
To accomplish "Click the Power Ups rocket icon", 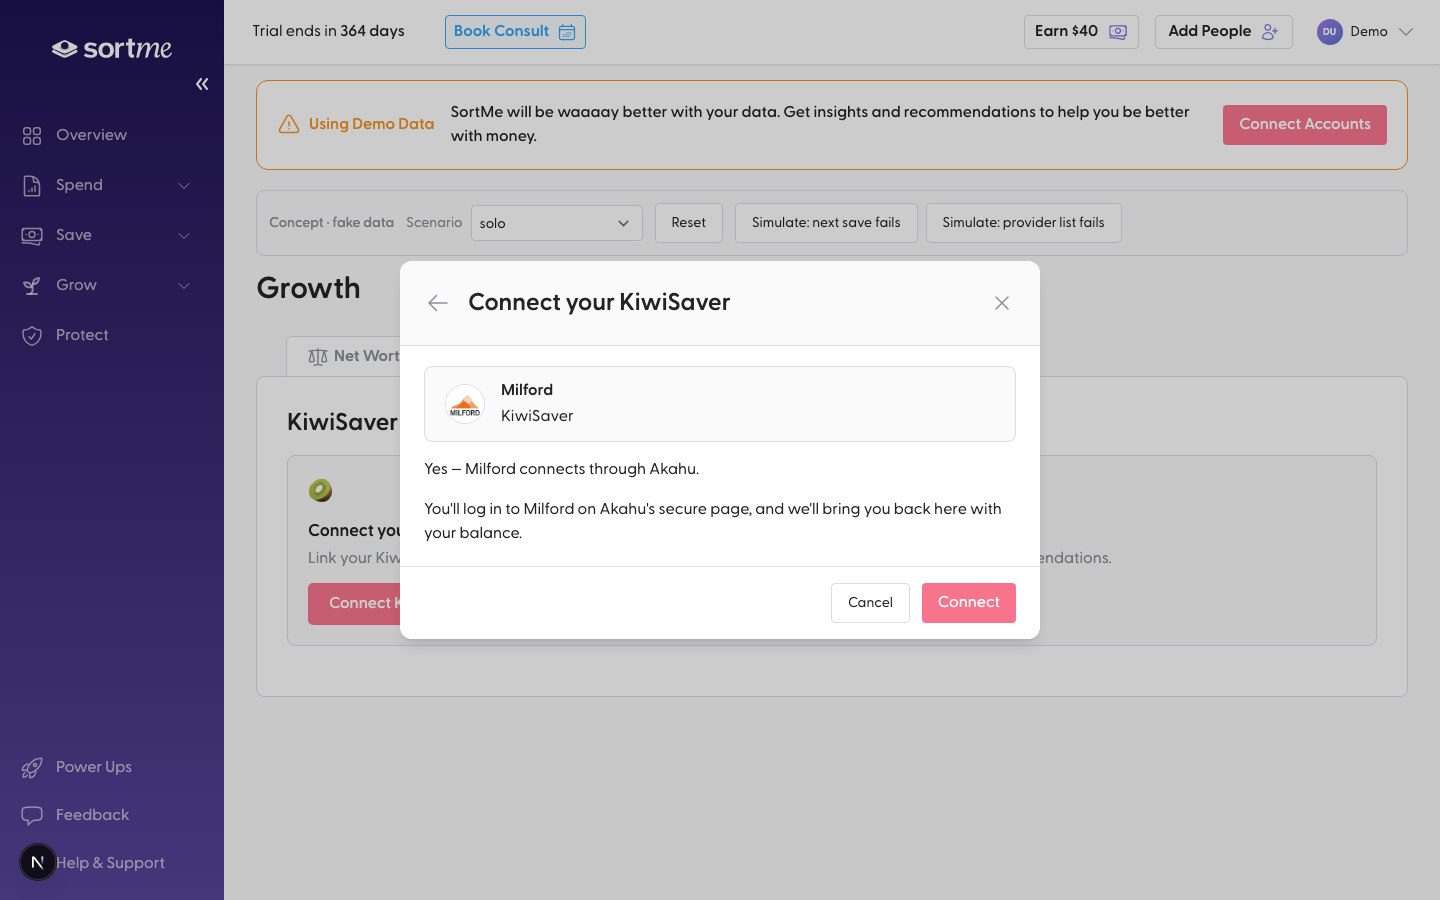I will (32, 767).
